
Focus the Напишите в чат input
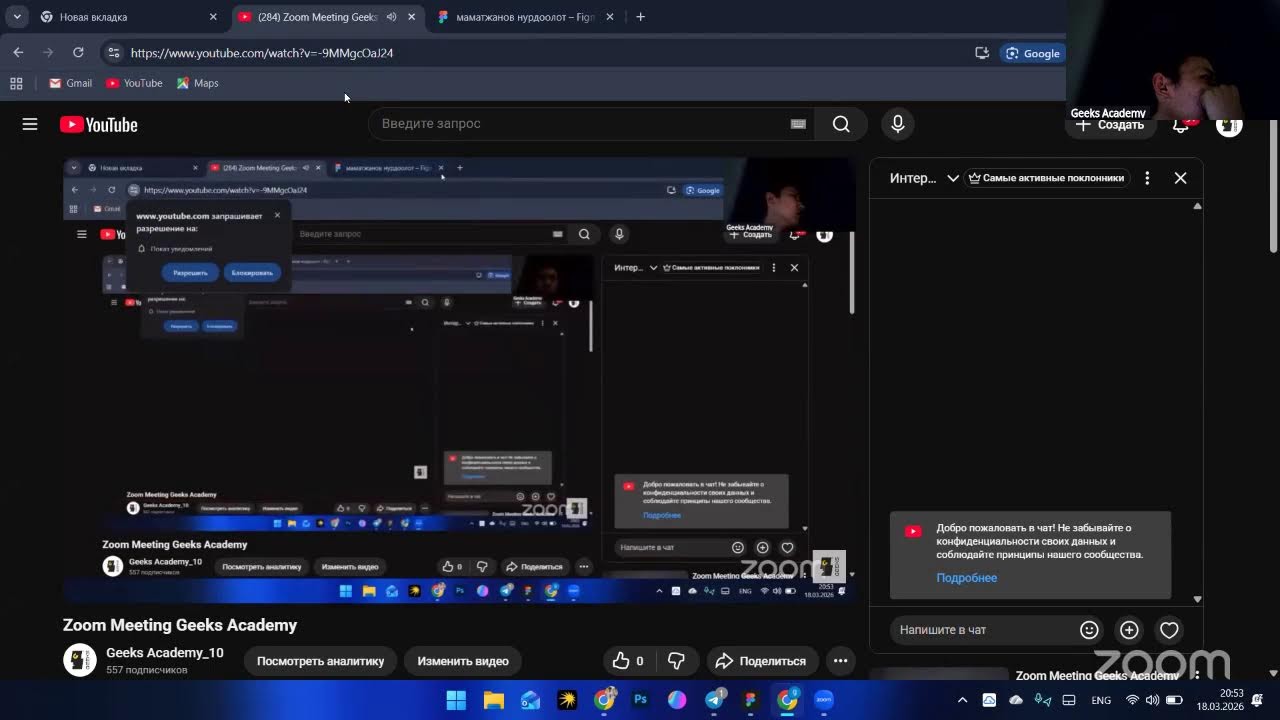pos(982,630)
